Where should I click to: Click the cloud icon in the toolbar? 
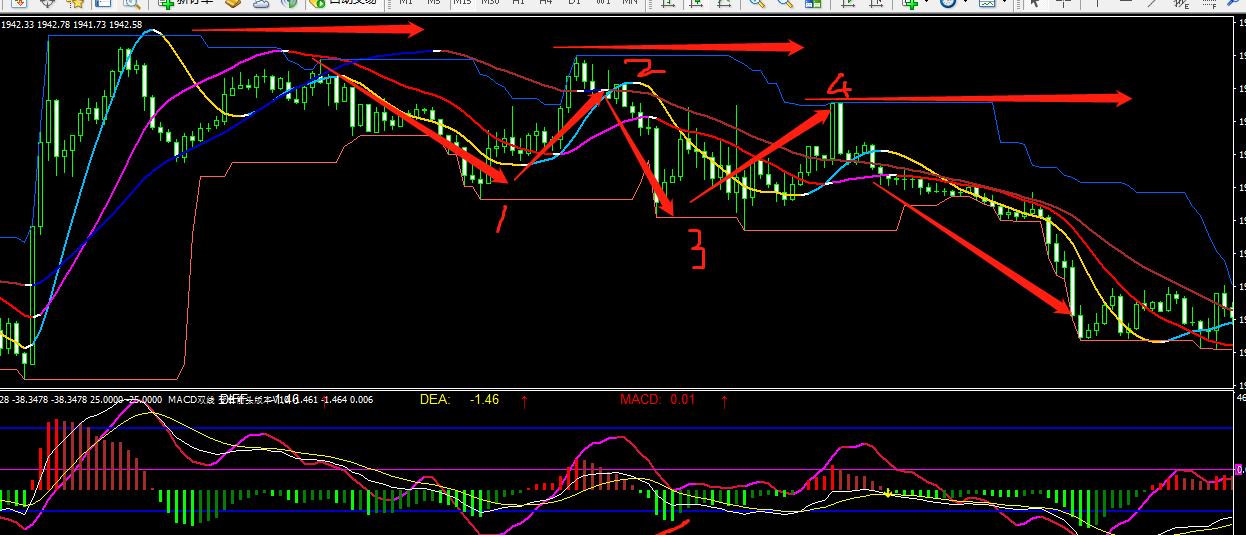click(x=262, y=3)
